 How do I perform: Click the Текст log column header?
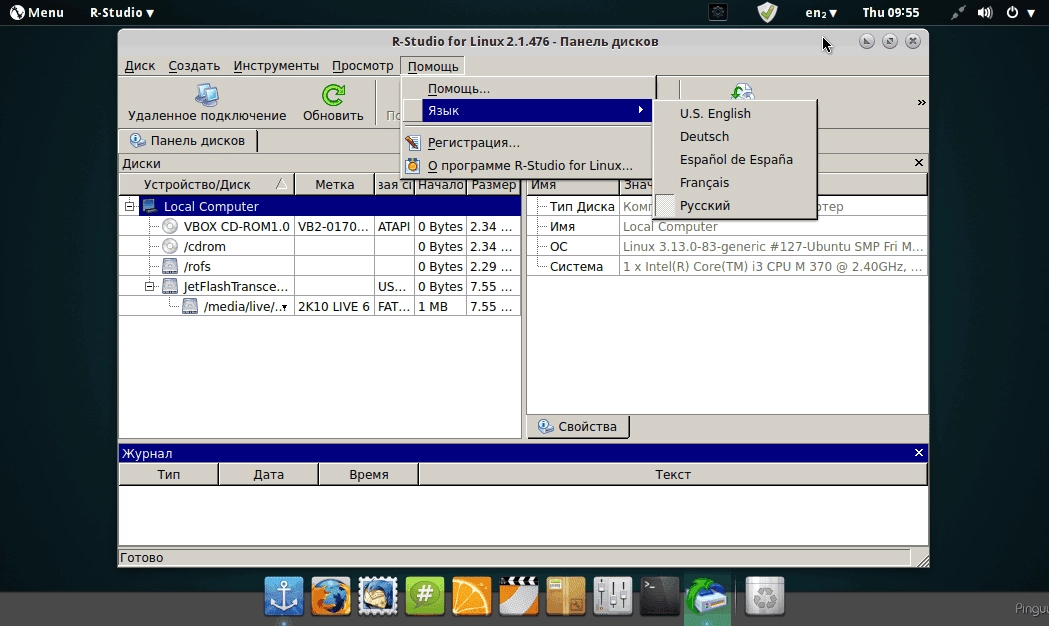[672, 474]
